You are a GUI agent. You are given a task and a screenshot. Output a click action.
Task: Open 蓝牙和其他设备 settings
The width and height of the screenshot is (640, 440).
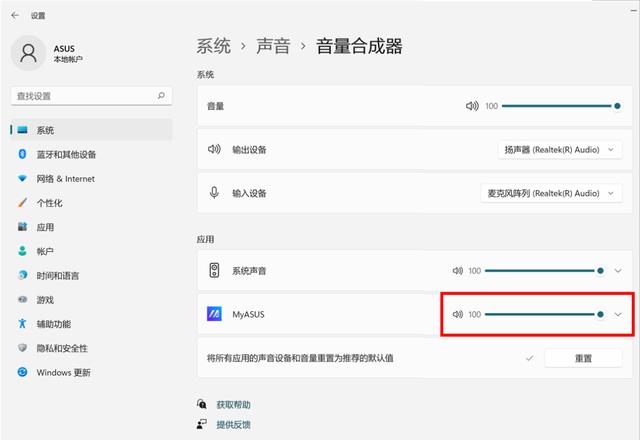click(x=91, y=154)
